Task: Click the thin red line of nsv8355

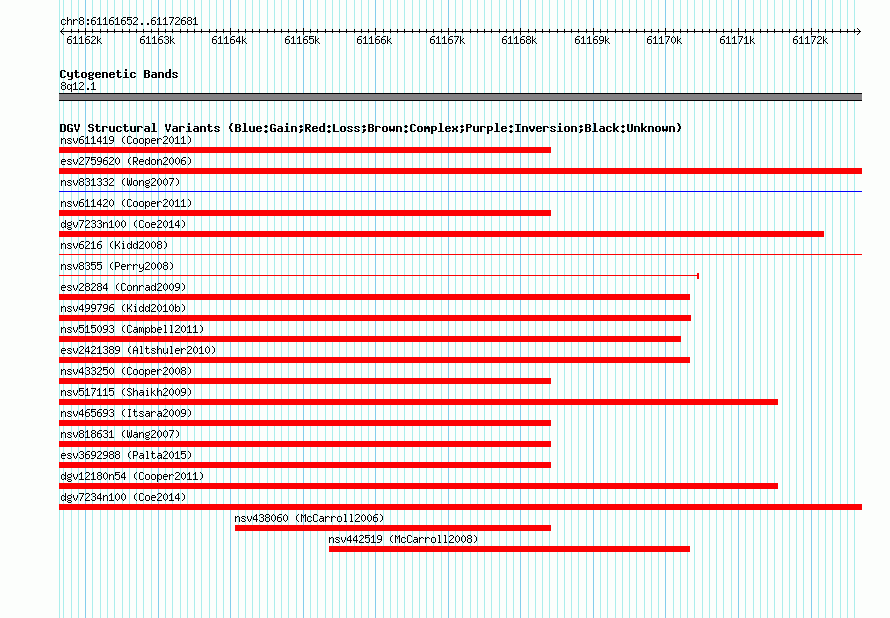Action: pos(379,276)
